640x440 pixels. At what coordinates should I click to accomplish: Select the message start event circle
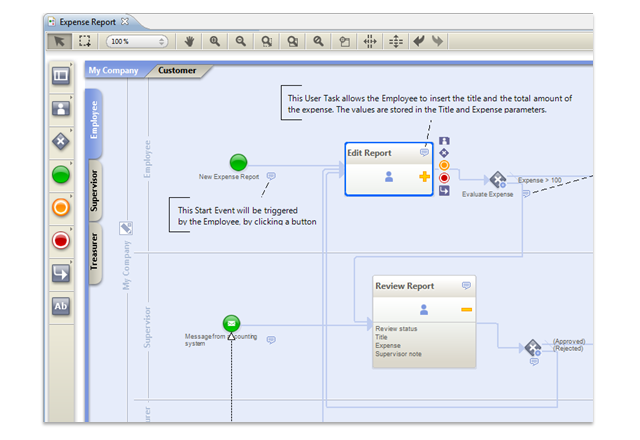[231, 324]
